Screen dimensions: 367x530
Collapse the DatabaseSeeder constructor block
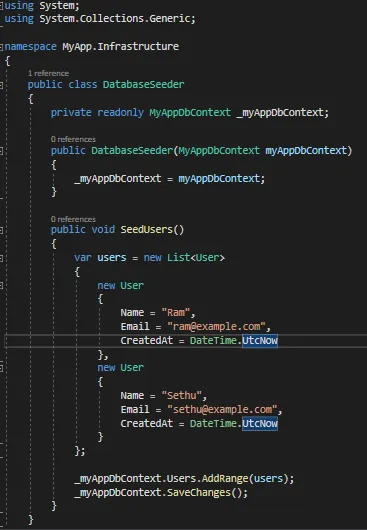(1, 151)
